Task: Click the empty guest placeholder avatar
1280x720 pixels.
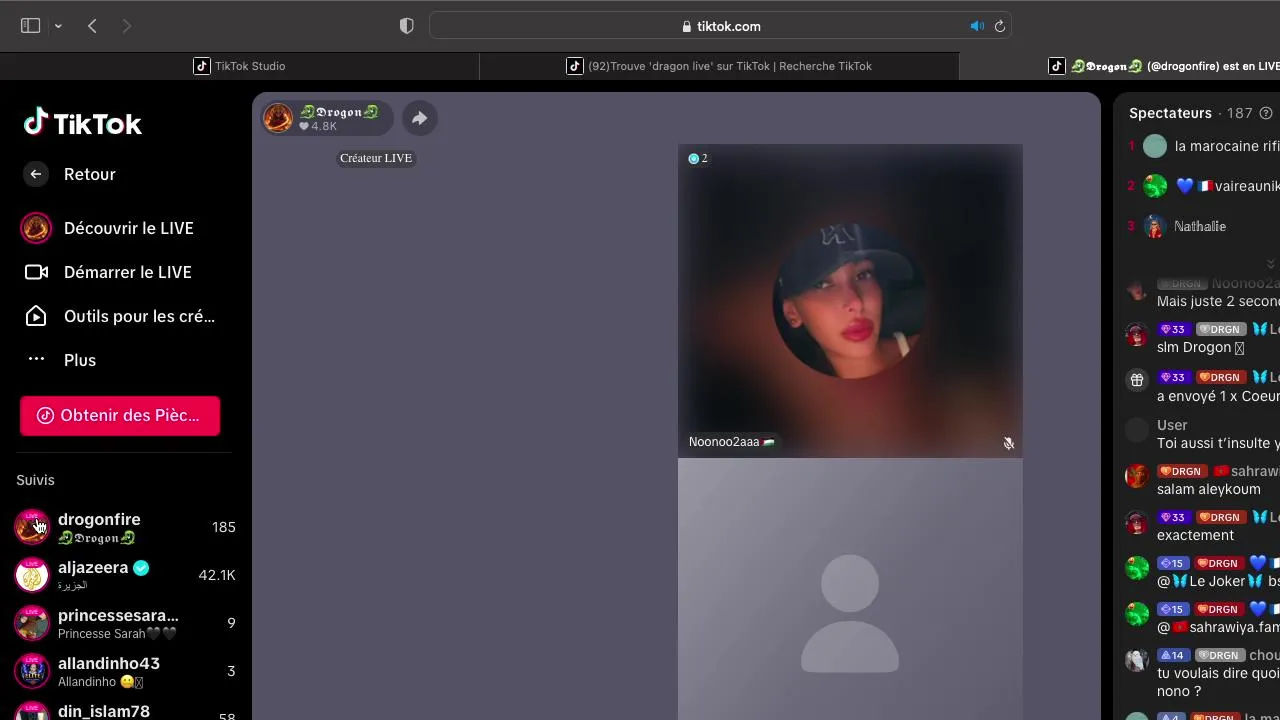Action: pyautogui.click(x=850, y=612)
